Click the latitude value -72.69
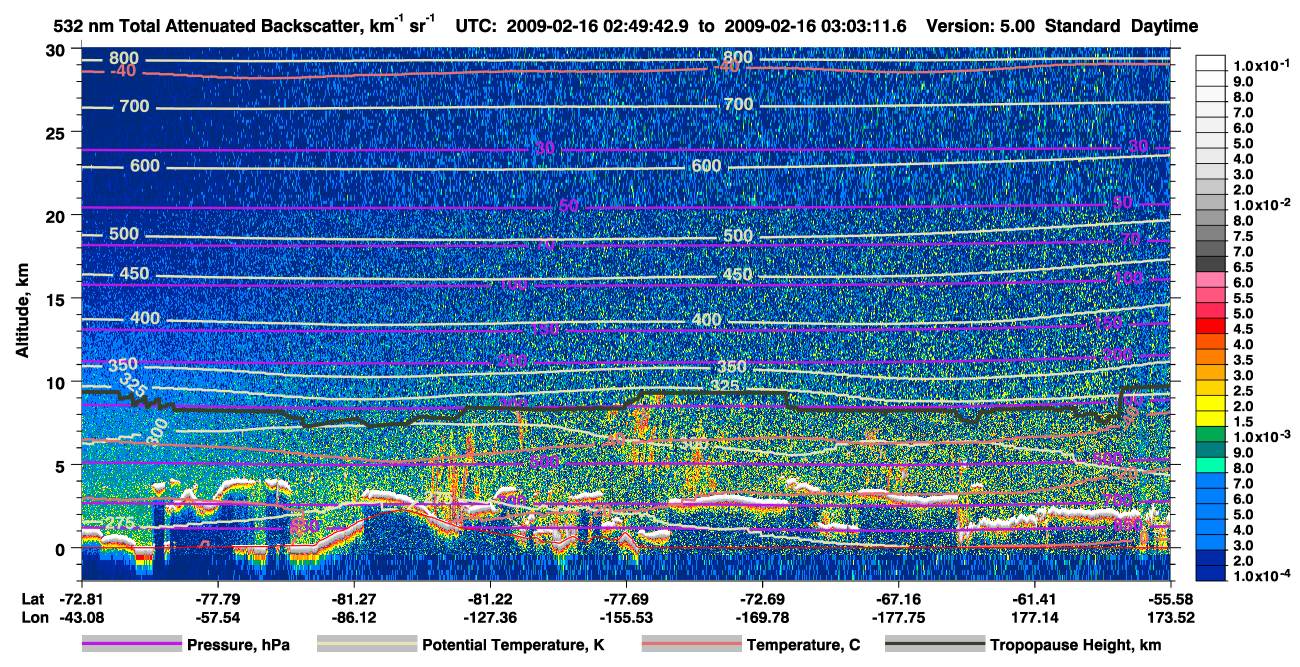 click(x=762, y=599)
